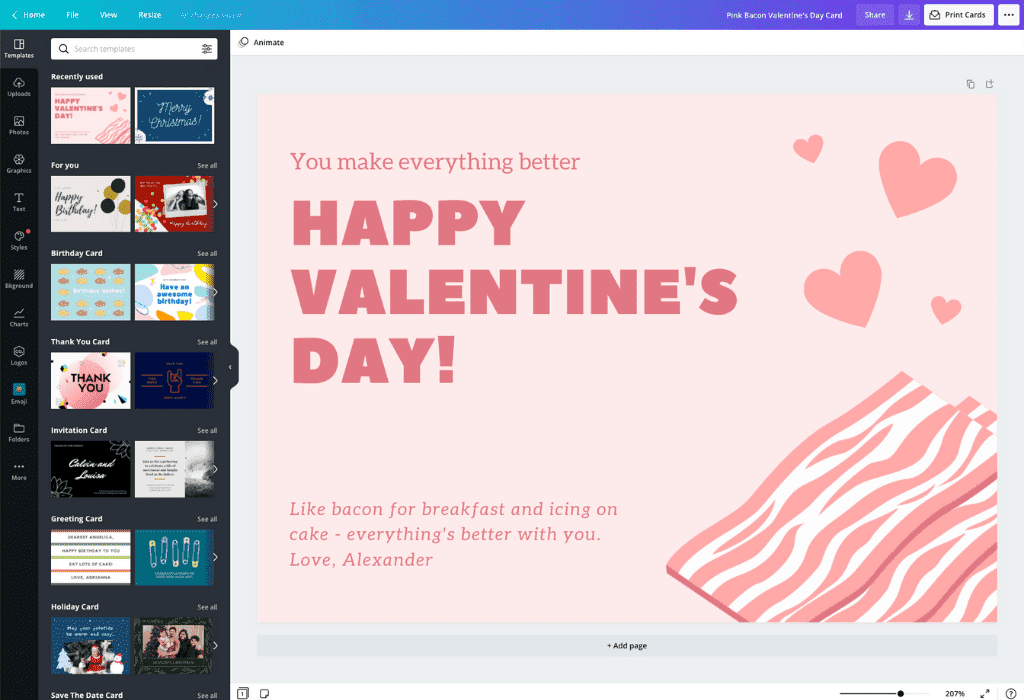This screenshot has height=700, width=1024.
Task: Click the duplicate page icon above the canvas
Action: click(x=969, y=84)
